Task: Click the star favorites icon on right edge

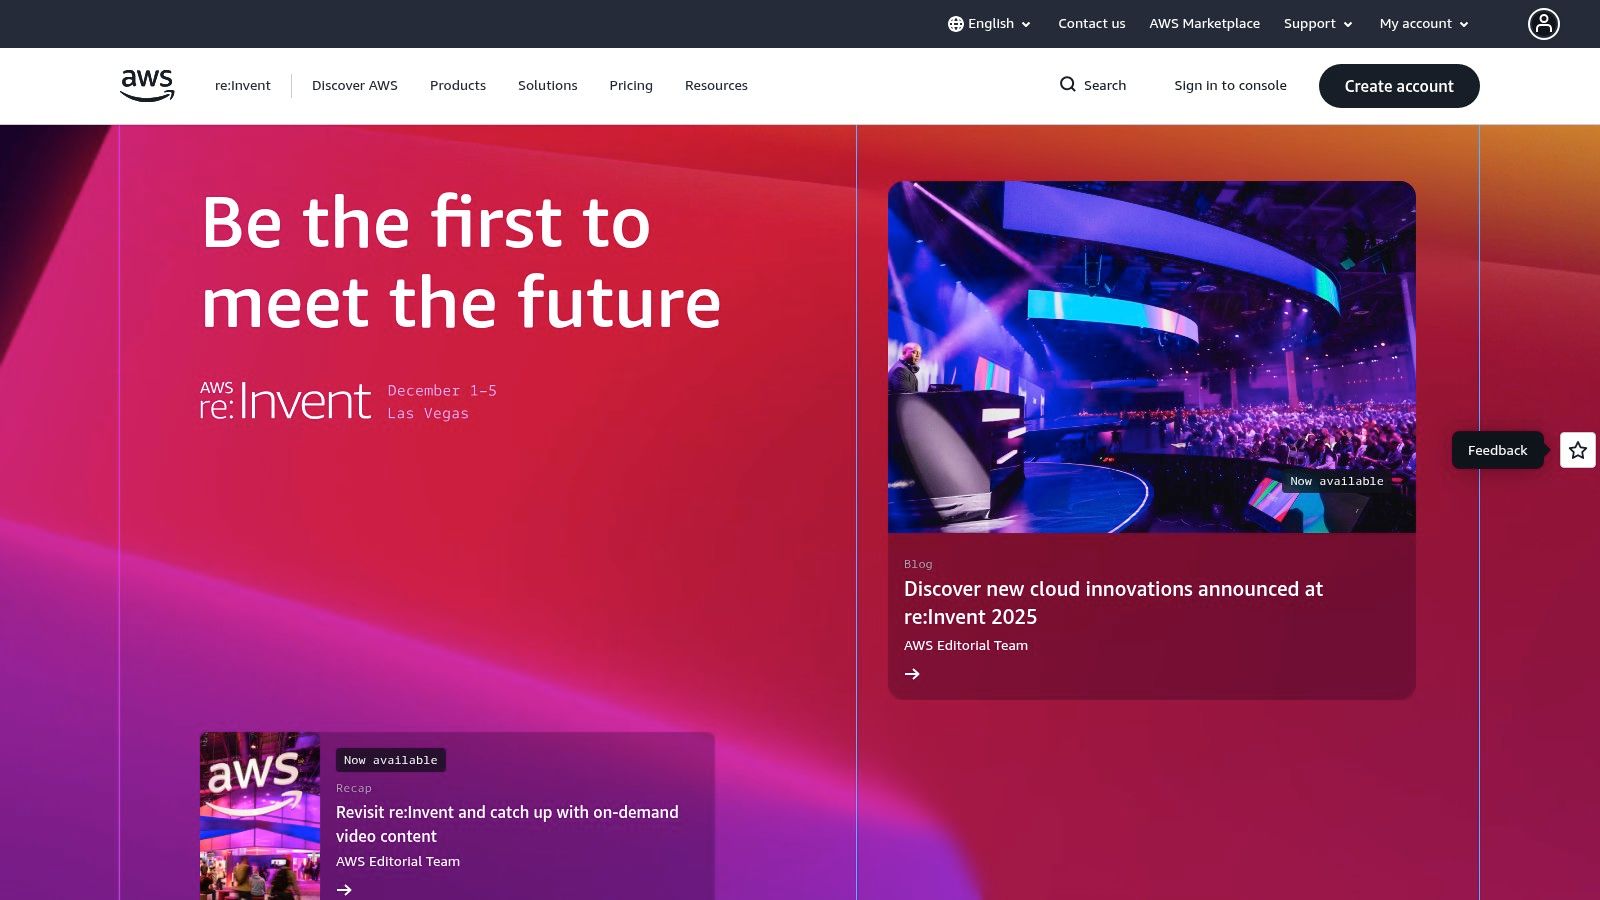Action: pyautogui.click(x=1577, y=450)
